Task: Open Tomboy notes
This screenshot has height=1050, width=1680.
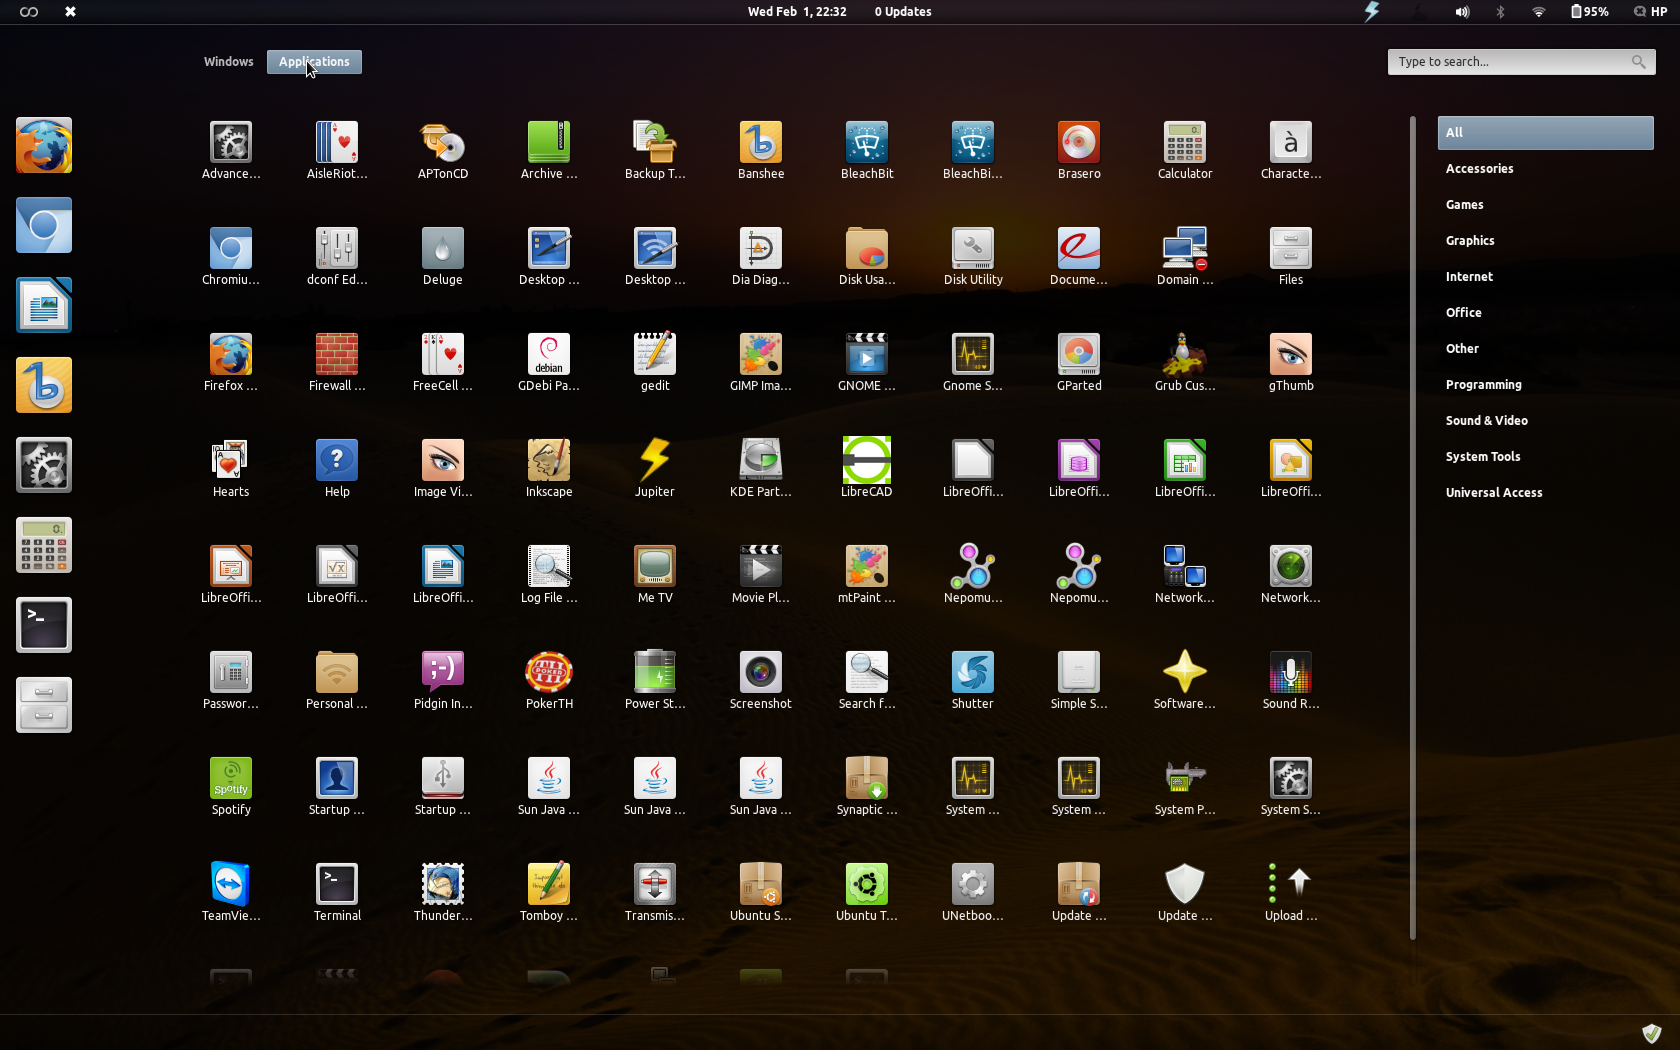Action: coord(549,893)
